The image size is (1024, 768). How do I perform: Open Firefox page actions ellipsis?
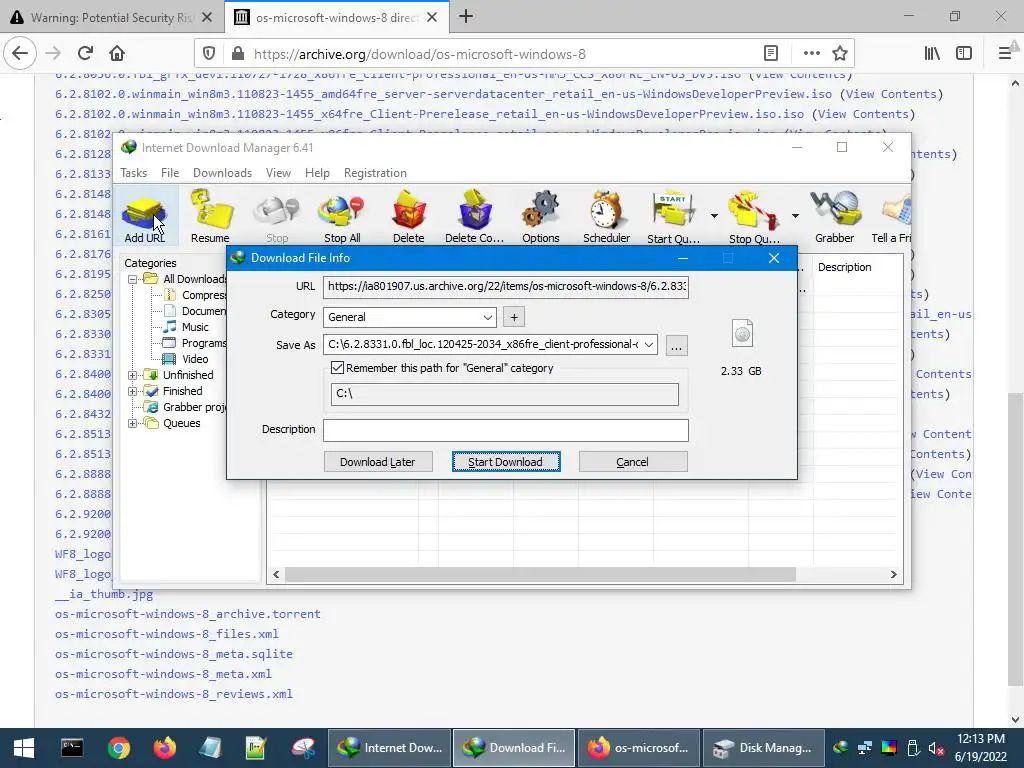(x=812, y=54)
